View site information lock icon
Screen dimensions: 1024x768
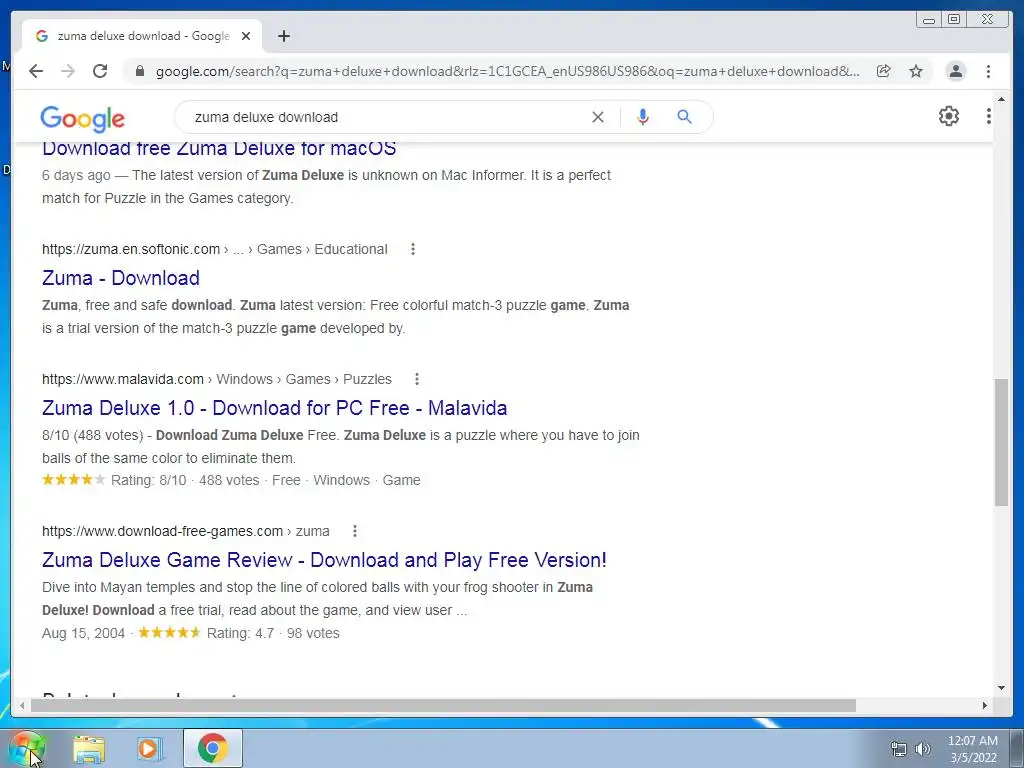coord(139,71)
